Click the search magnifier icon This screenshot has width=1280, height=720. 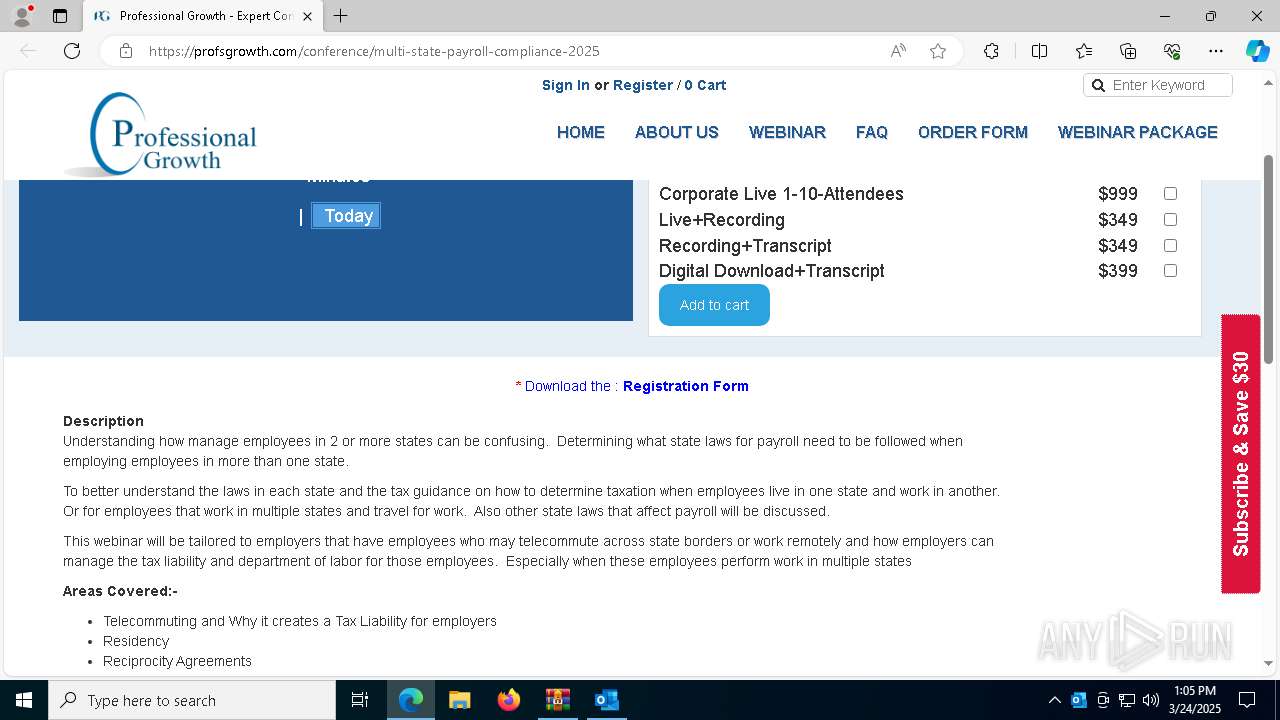coord(1098,85)
